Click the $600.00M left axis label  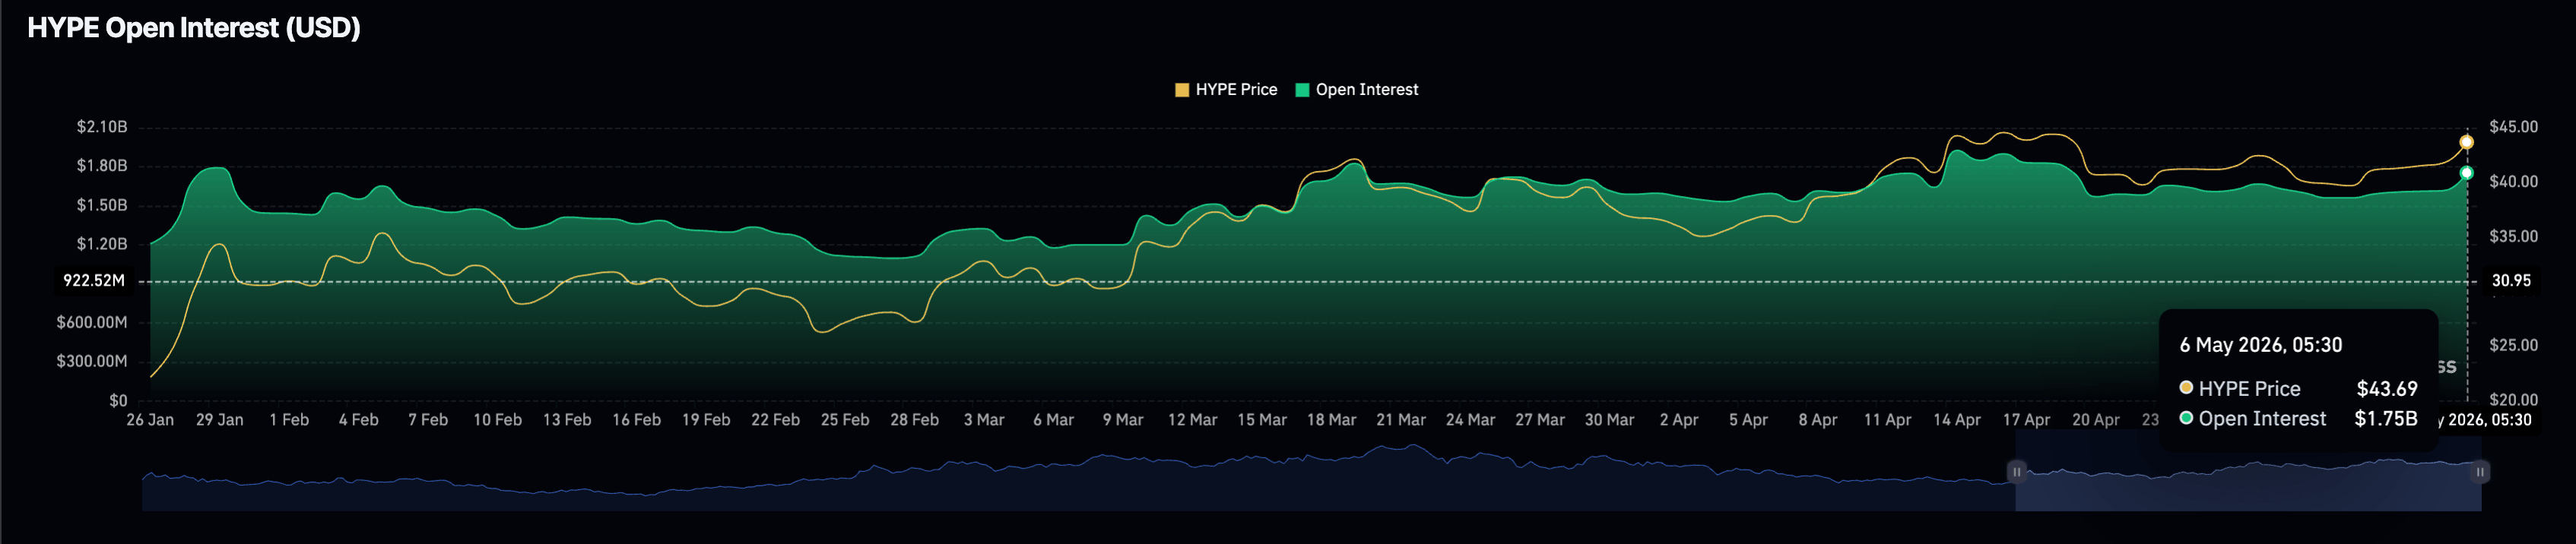click(92, 322)
